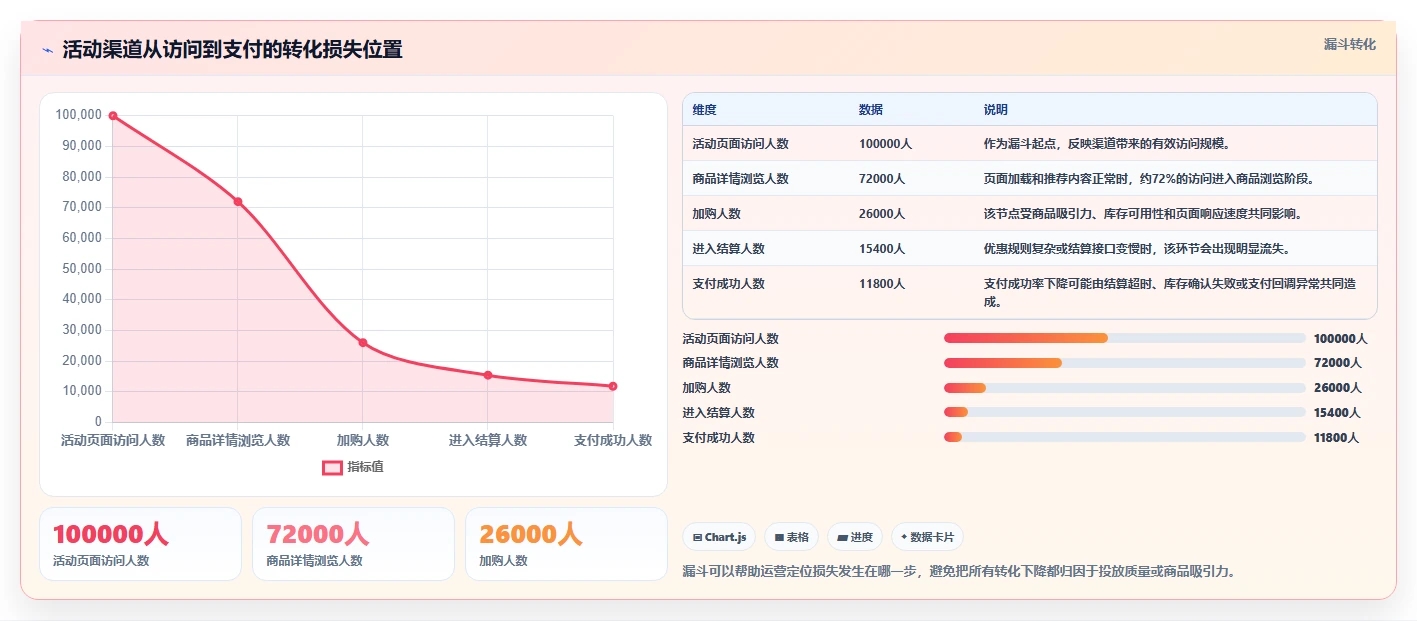This screenshot has width=1417, height=621.
Task: Click the table value 26000人
Action: coord(882,214)
